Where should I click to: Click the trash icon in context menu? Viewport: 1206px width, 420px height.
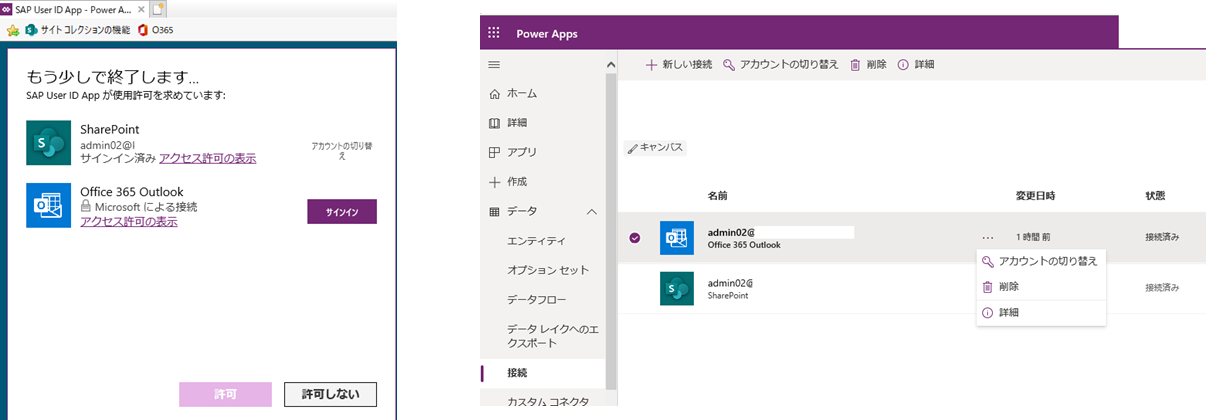(x=988, y=287)
